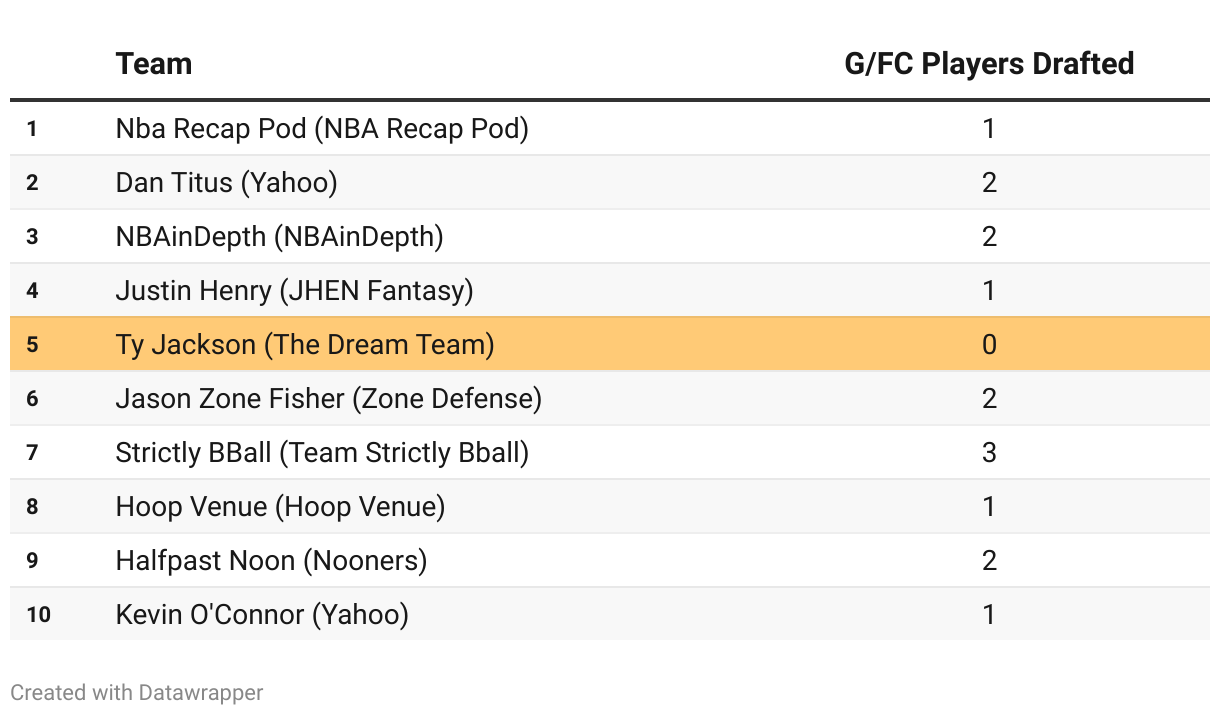The width and height of the screenshot is (1220, 716).
Task: Click the Team column header
Action: click(x=154, y=64)
